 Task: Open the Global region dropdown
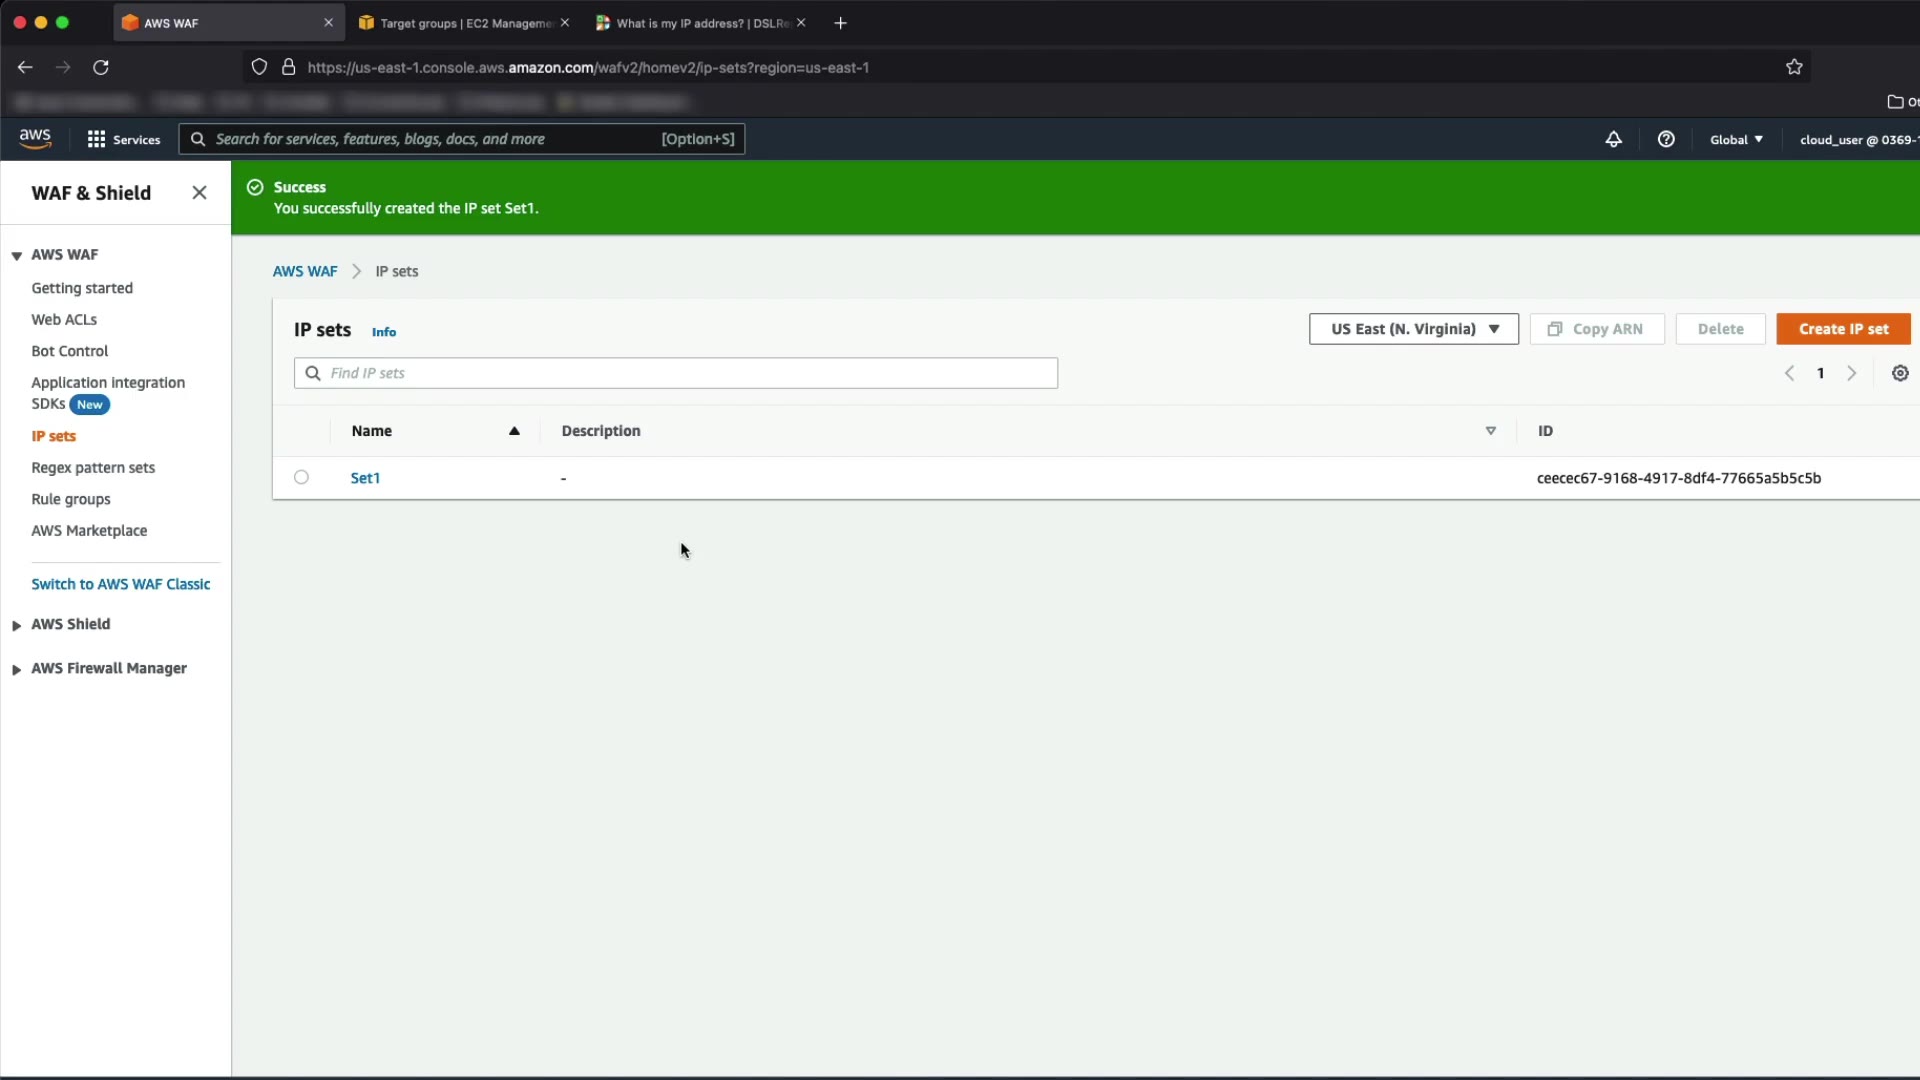[1736, 139]
